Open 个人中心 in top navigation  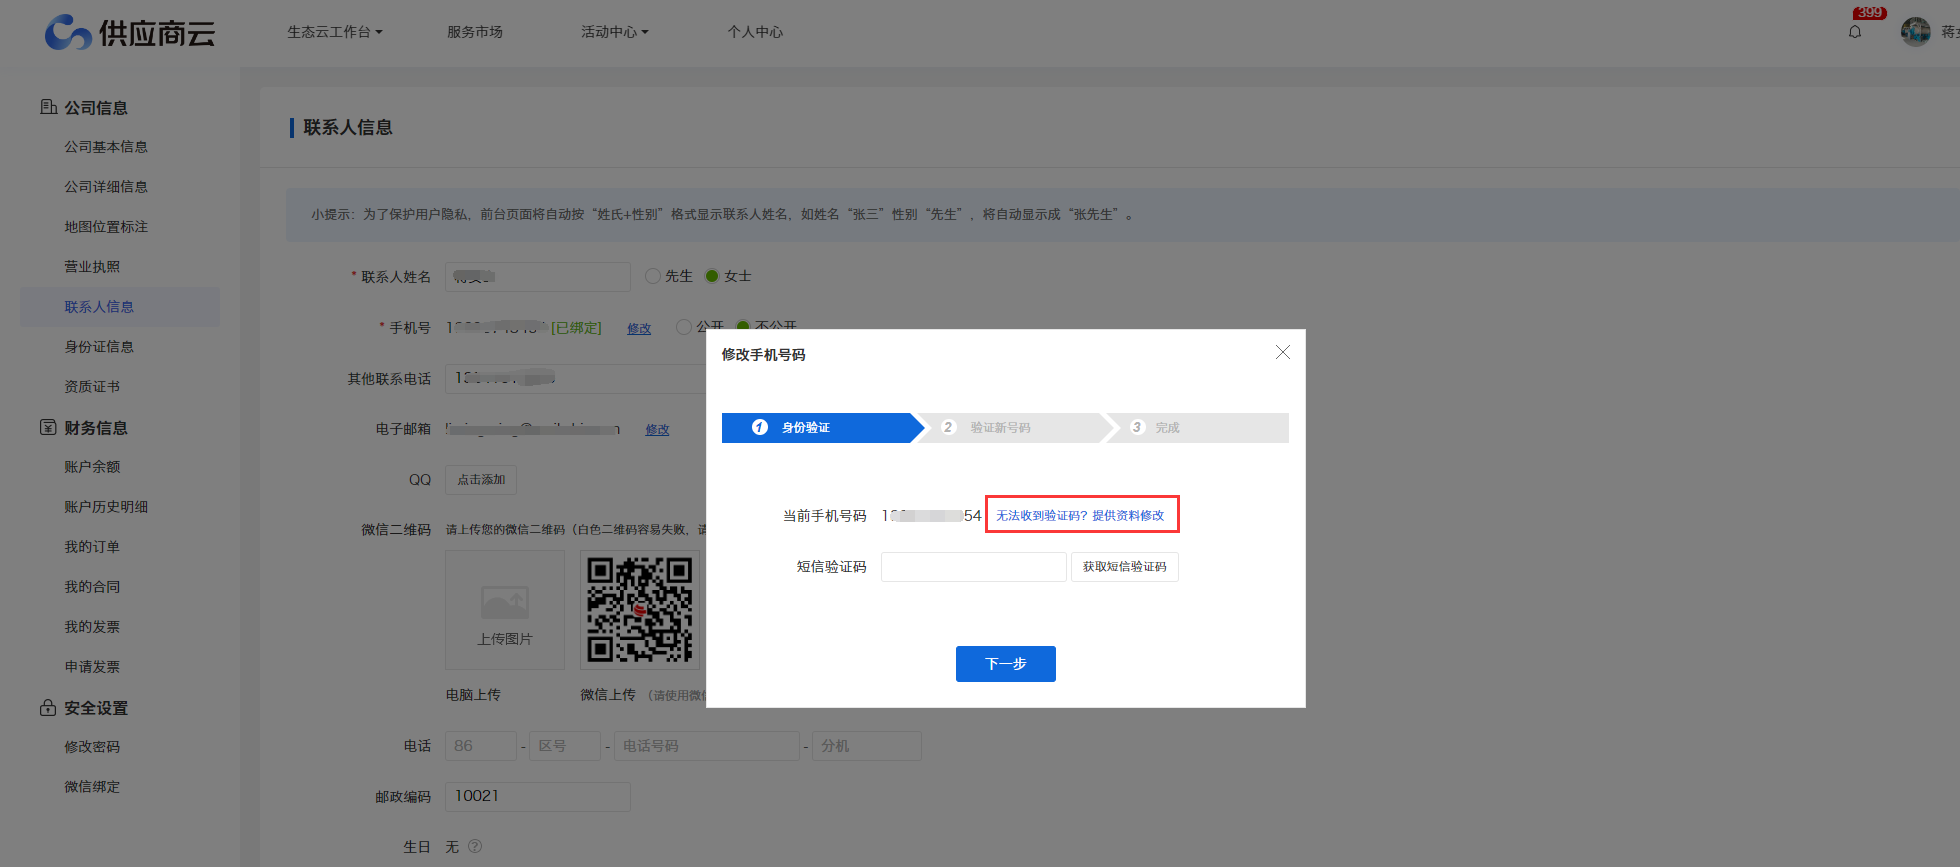(755, 32)
